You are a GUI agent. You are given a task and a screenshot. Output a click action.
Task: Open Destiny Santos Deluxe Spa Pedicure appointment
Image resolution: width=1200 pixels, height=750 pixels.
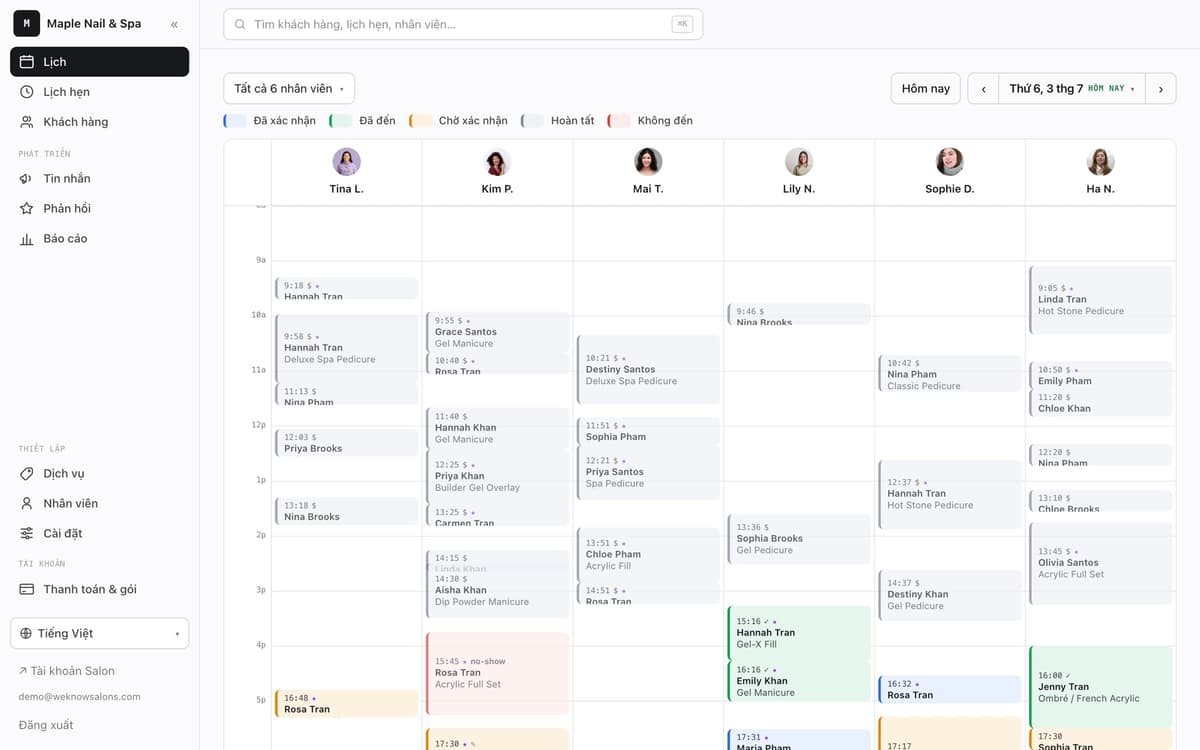coord(648,369)
